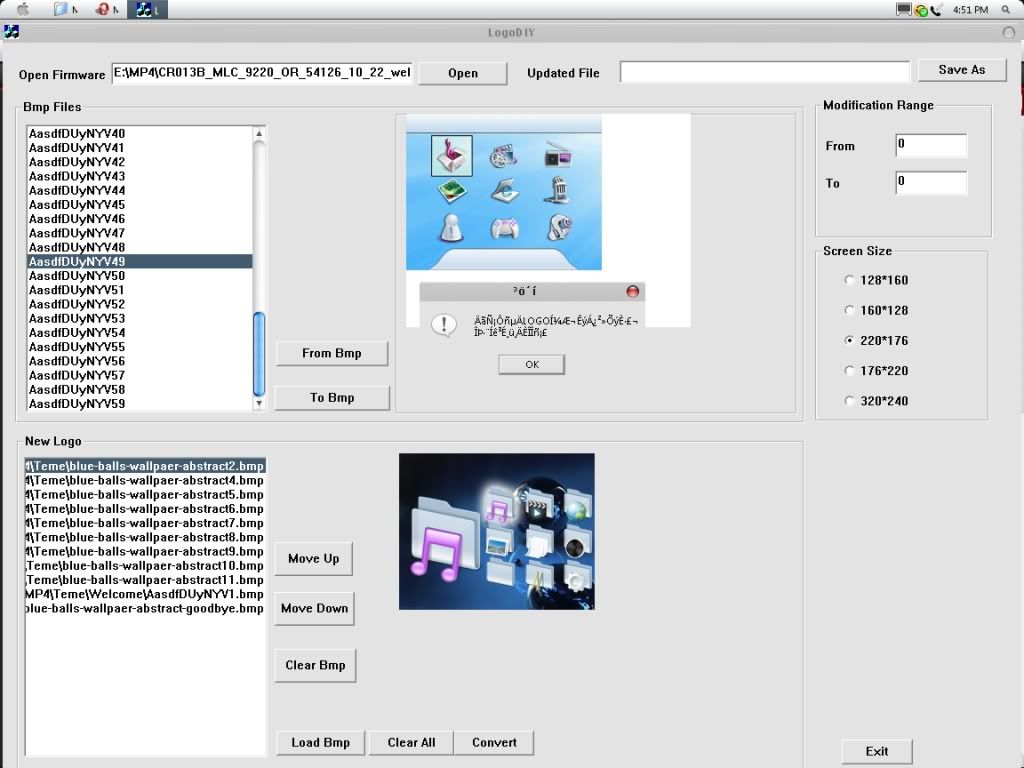1024x768 pixels.
Task: Click the microphone icon in preview
Action: tap(558, 190)
